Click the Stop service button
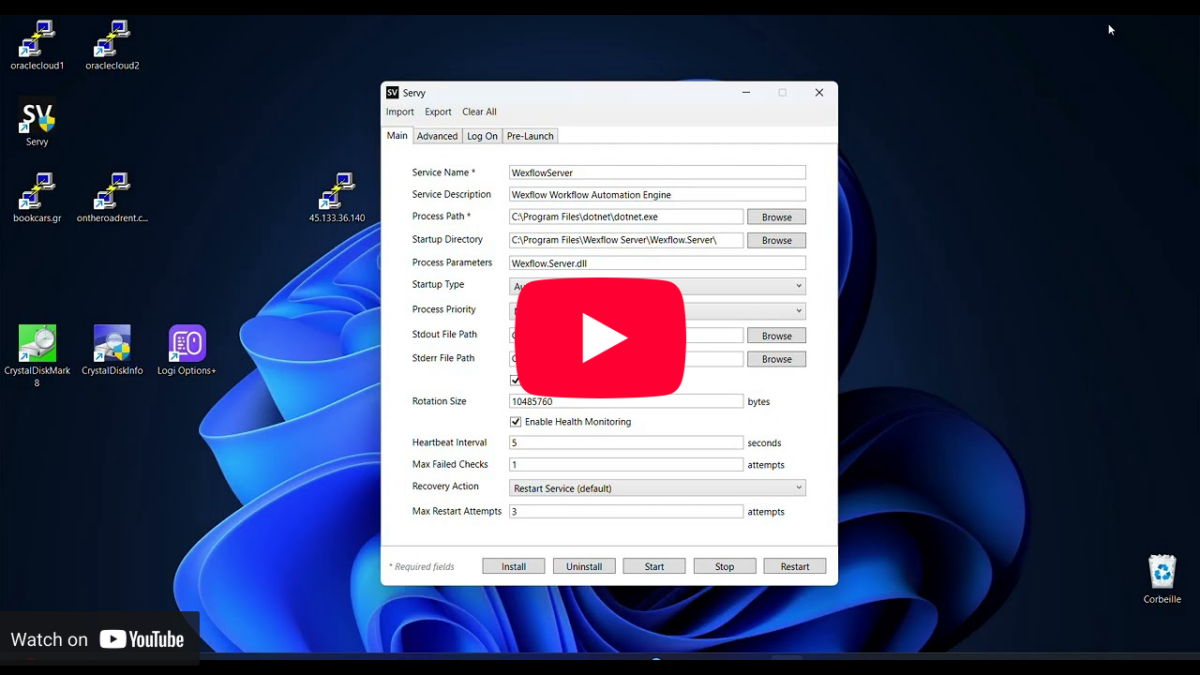 pos(725,566)
